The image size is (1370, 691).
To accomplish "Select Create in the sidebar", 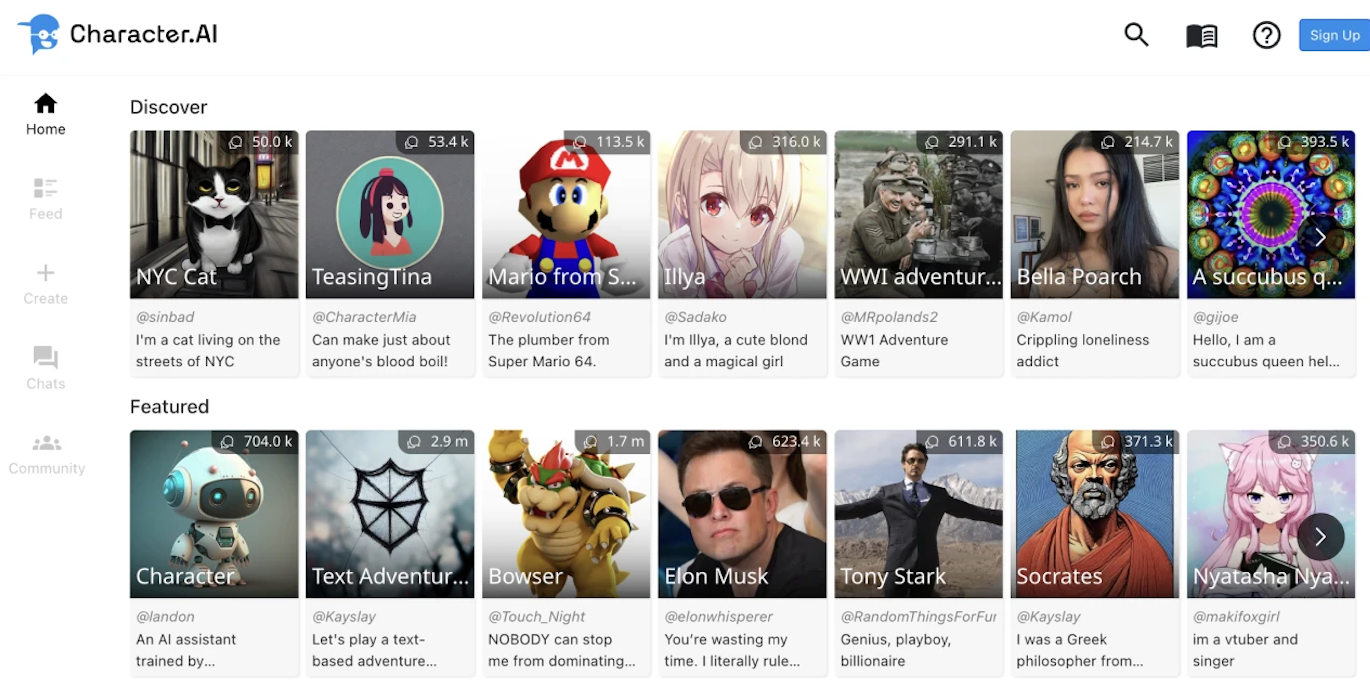I will [x=46, y=284].
